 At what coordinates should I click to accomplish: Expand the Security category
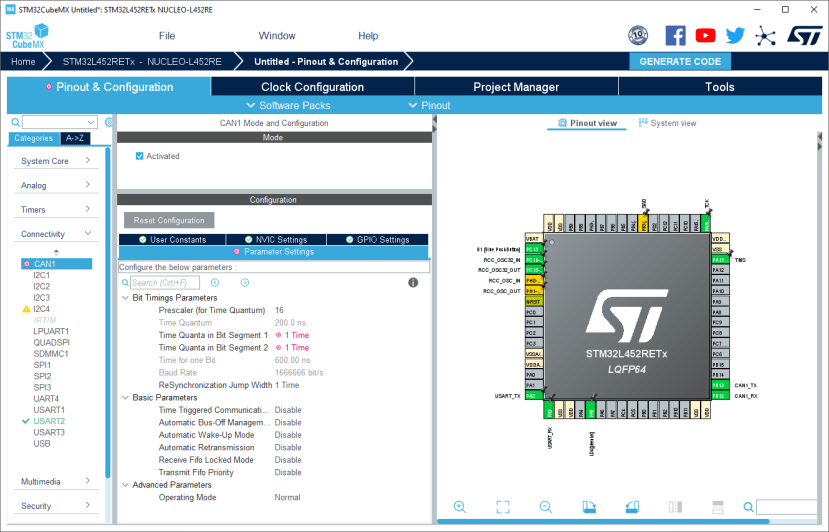(x=56, y=506)
